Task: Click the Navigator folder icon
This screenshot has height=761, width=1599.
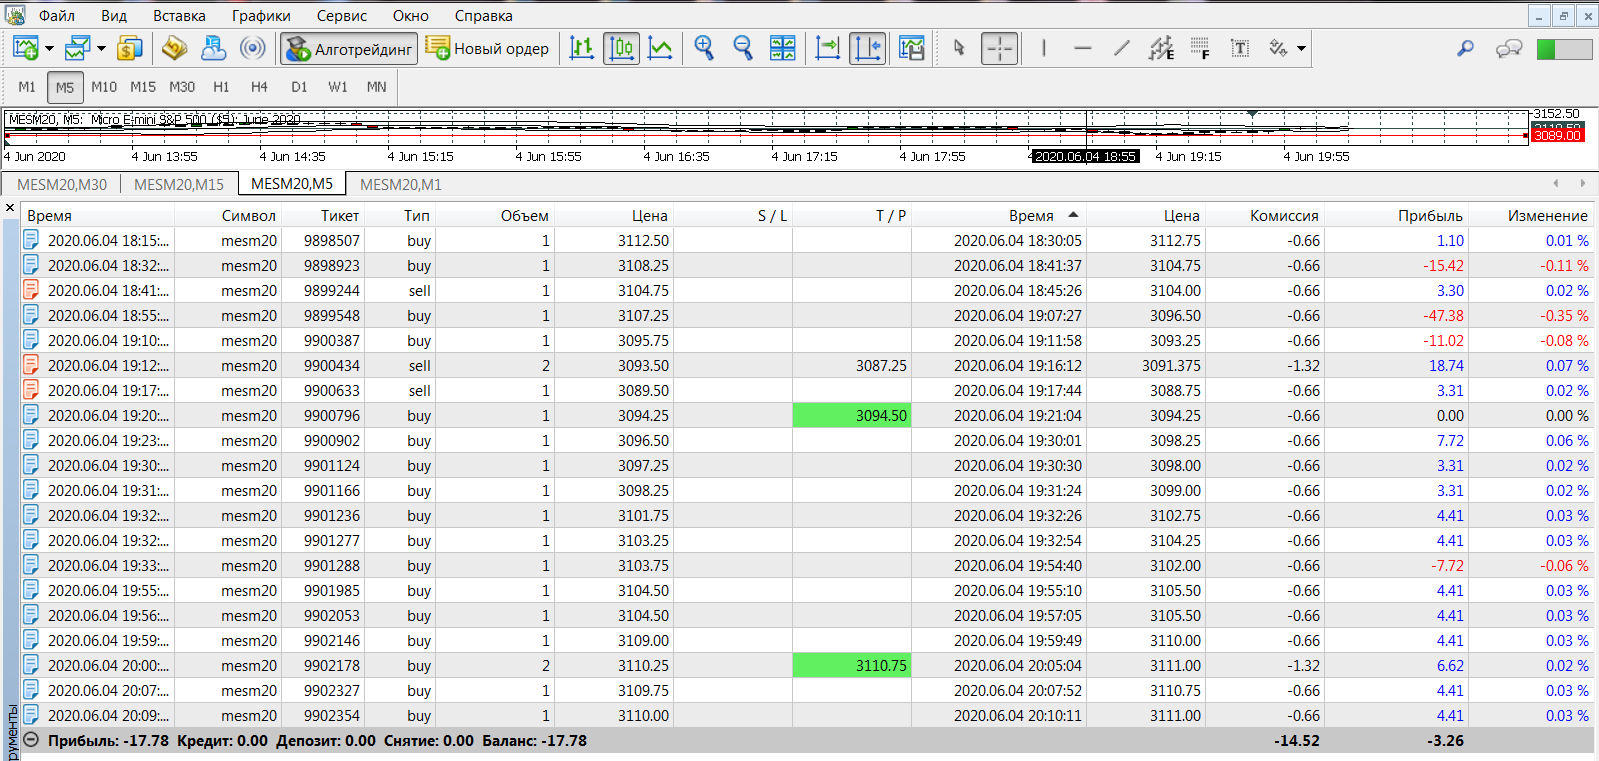Action: (174, 48)
